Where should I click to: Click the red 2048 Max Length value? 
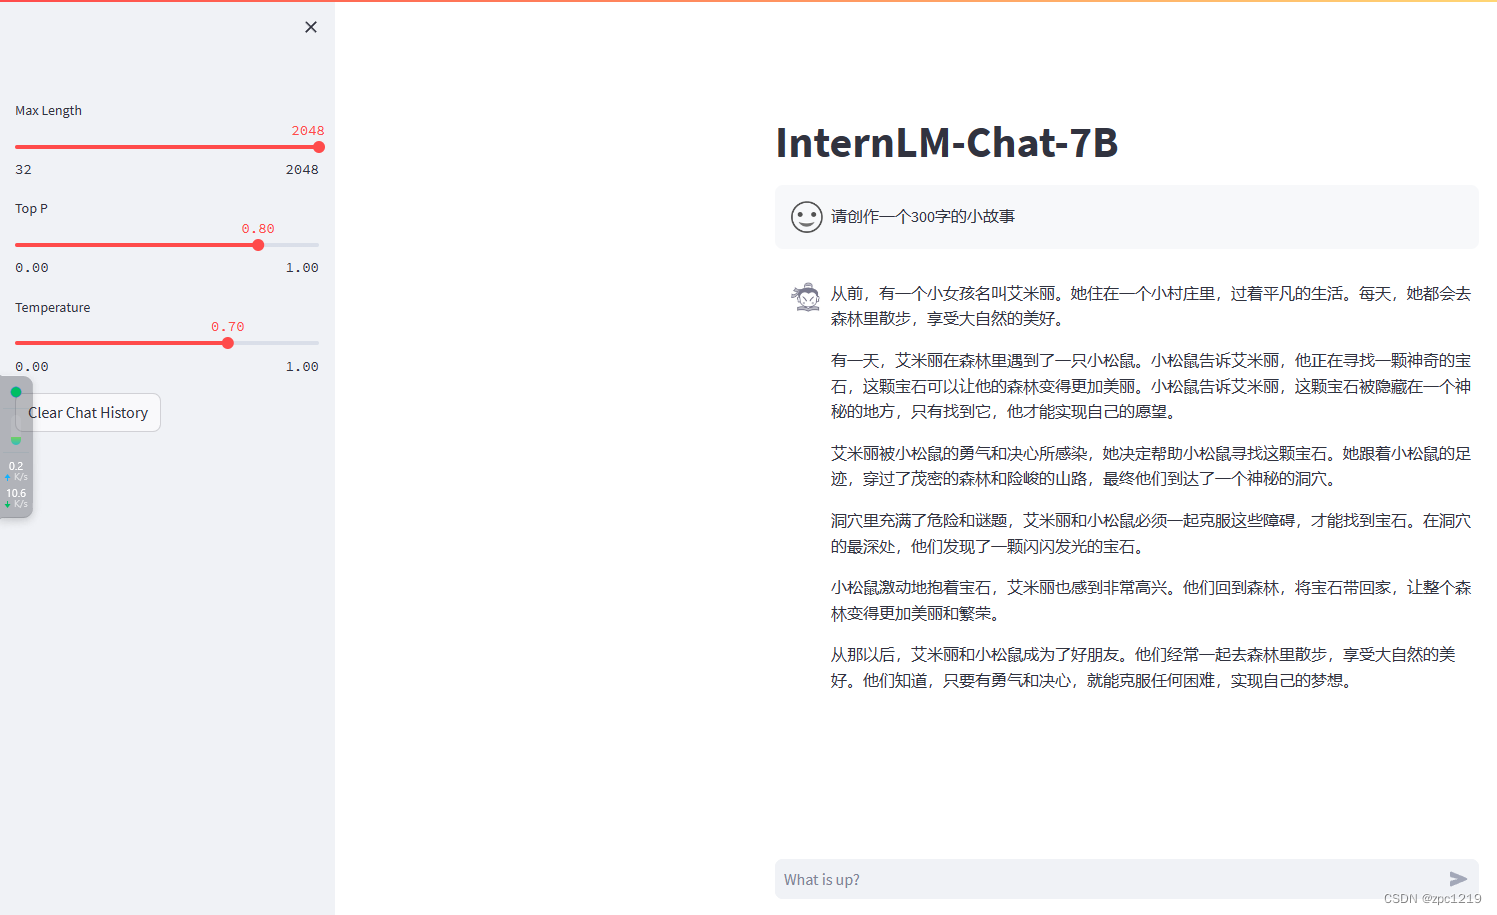[x=308, y=131]
